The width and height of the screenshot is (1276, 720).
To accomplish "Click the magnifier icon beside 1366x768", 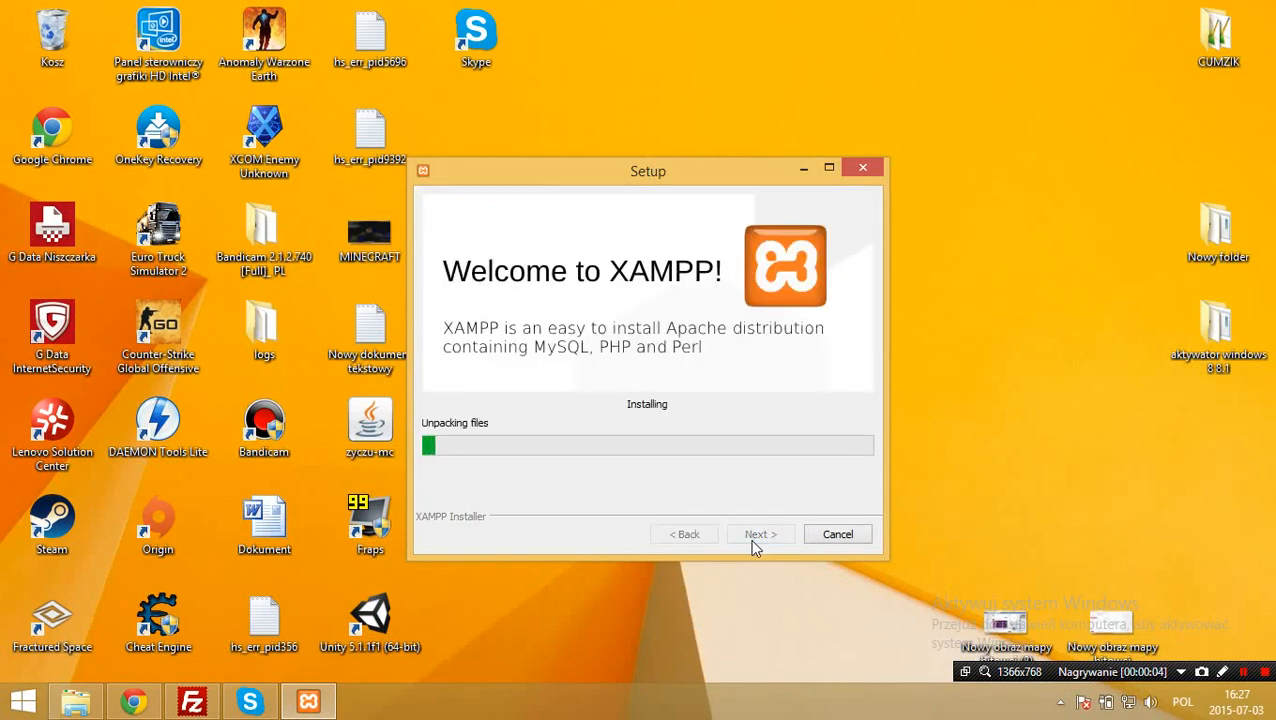I will coord(985,672).
